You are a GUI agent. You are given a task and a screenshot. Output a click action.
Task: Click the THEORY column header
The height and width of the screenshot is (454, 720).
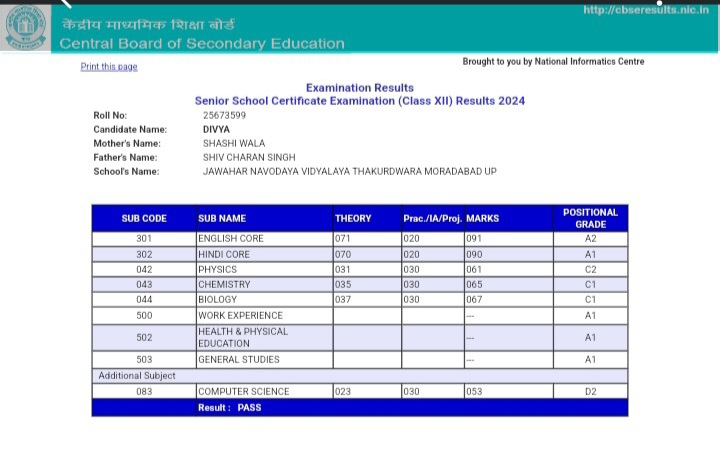(x=367, y=219)
